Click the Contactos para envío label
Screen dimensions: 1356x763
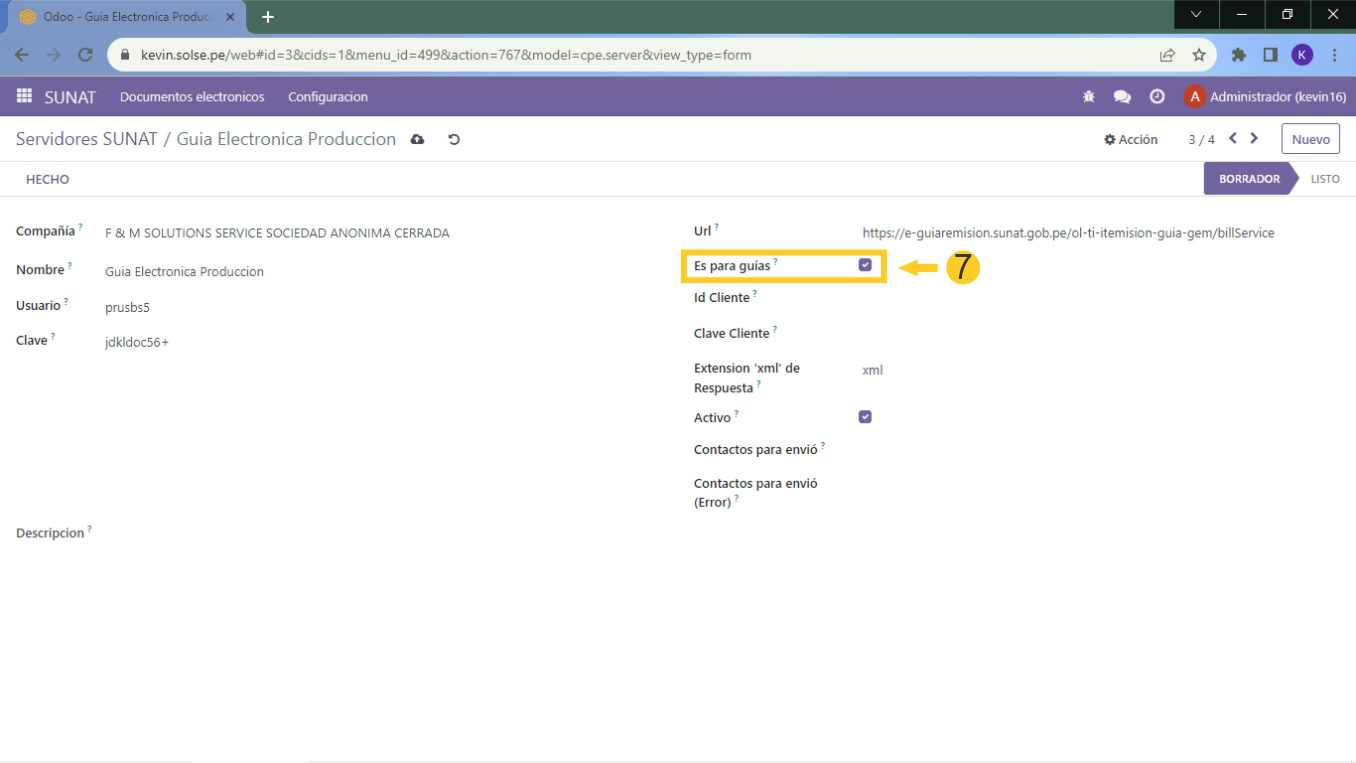(756, 450)
